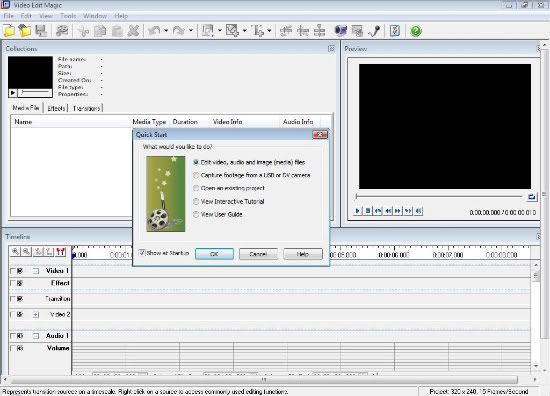Toggle the Video 2 track checkbox
Viewport: 550px width, 396px height.
coord(13,315)
